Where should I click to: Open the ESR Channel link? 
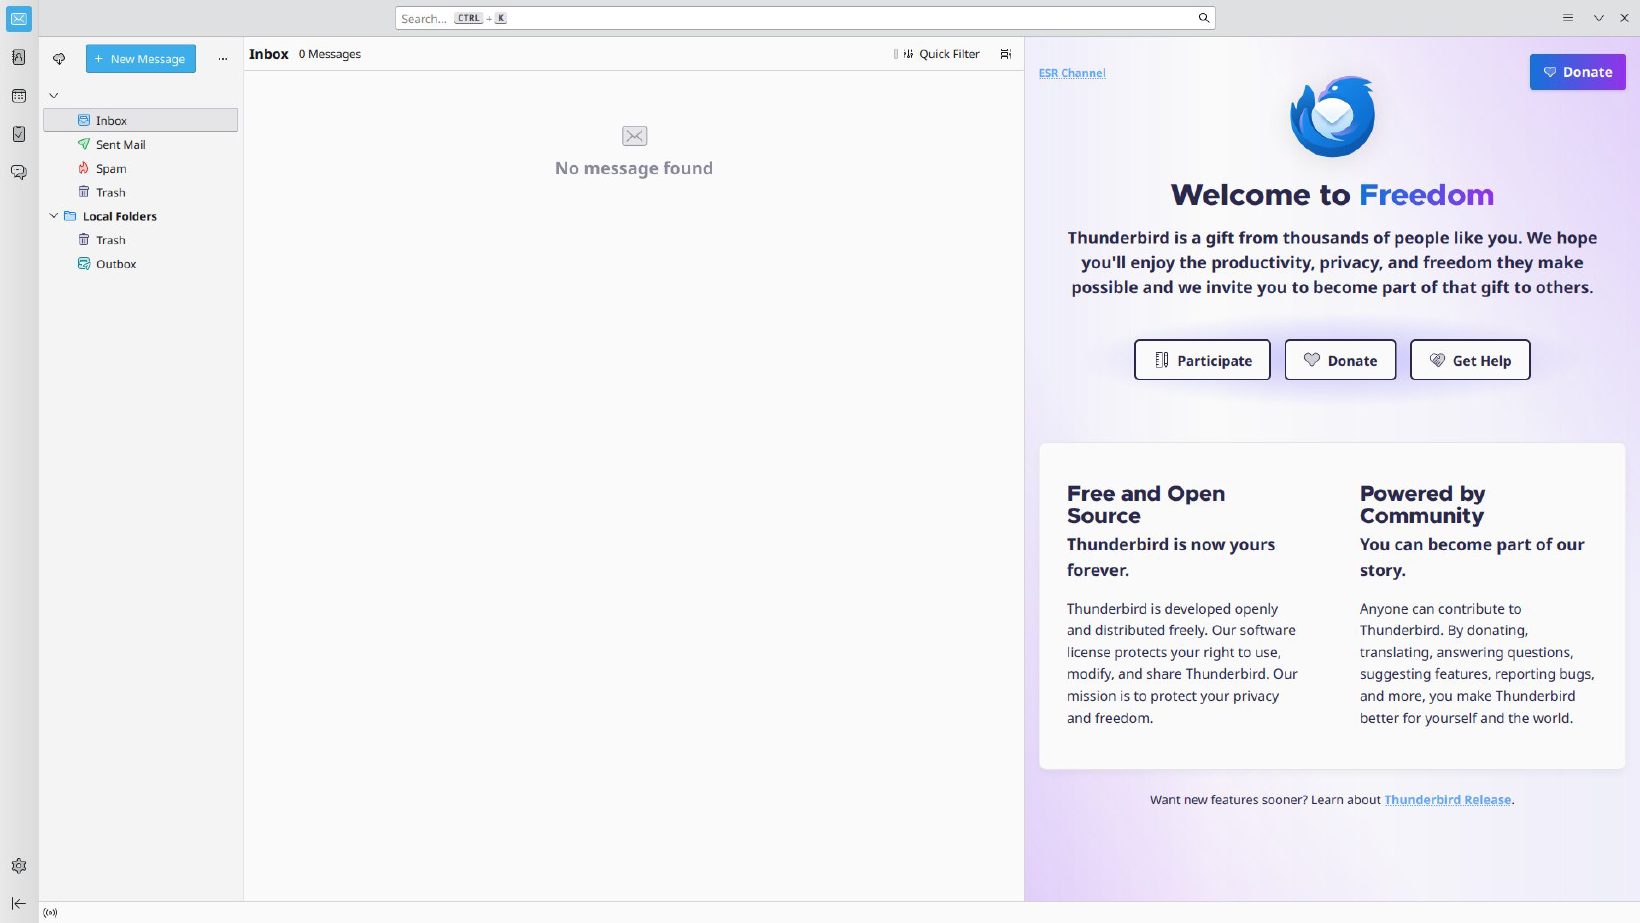pos(1072,73)
